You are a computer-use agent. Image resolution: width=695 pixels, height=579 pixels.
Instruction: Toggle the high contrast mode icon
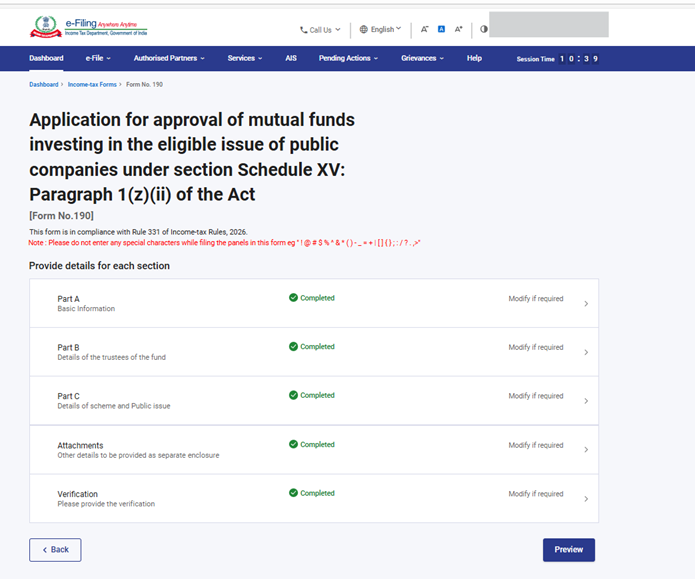(x=483, y=30)
